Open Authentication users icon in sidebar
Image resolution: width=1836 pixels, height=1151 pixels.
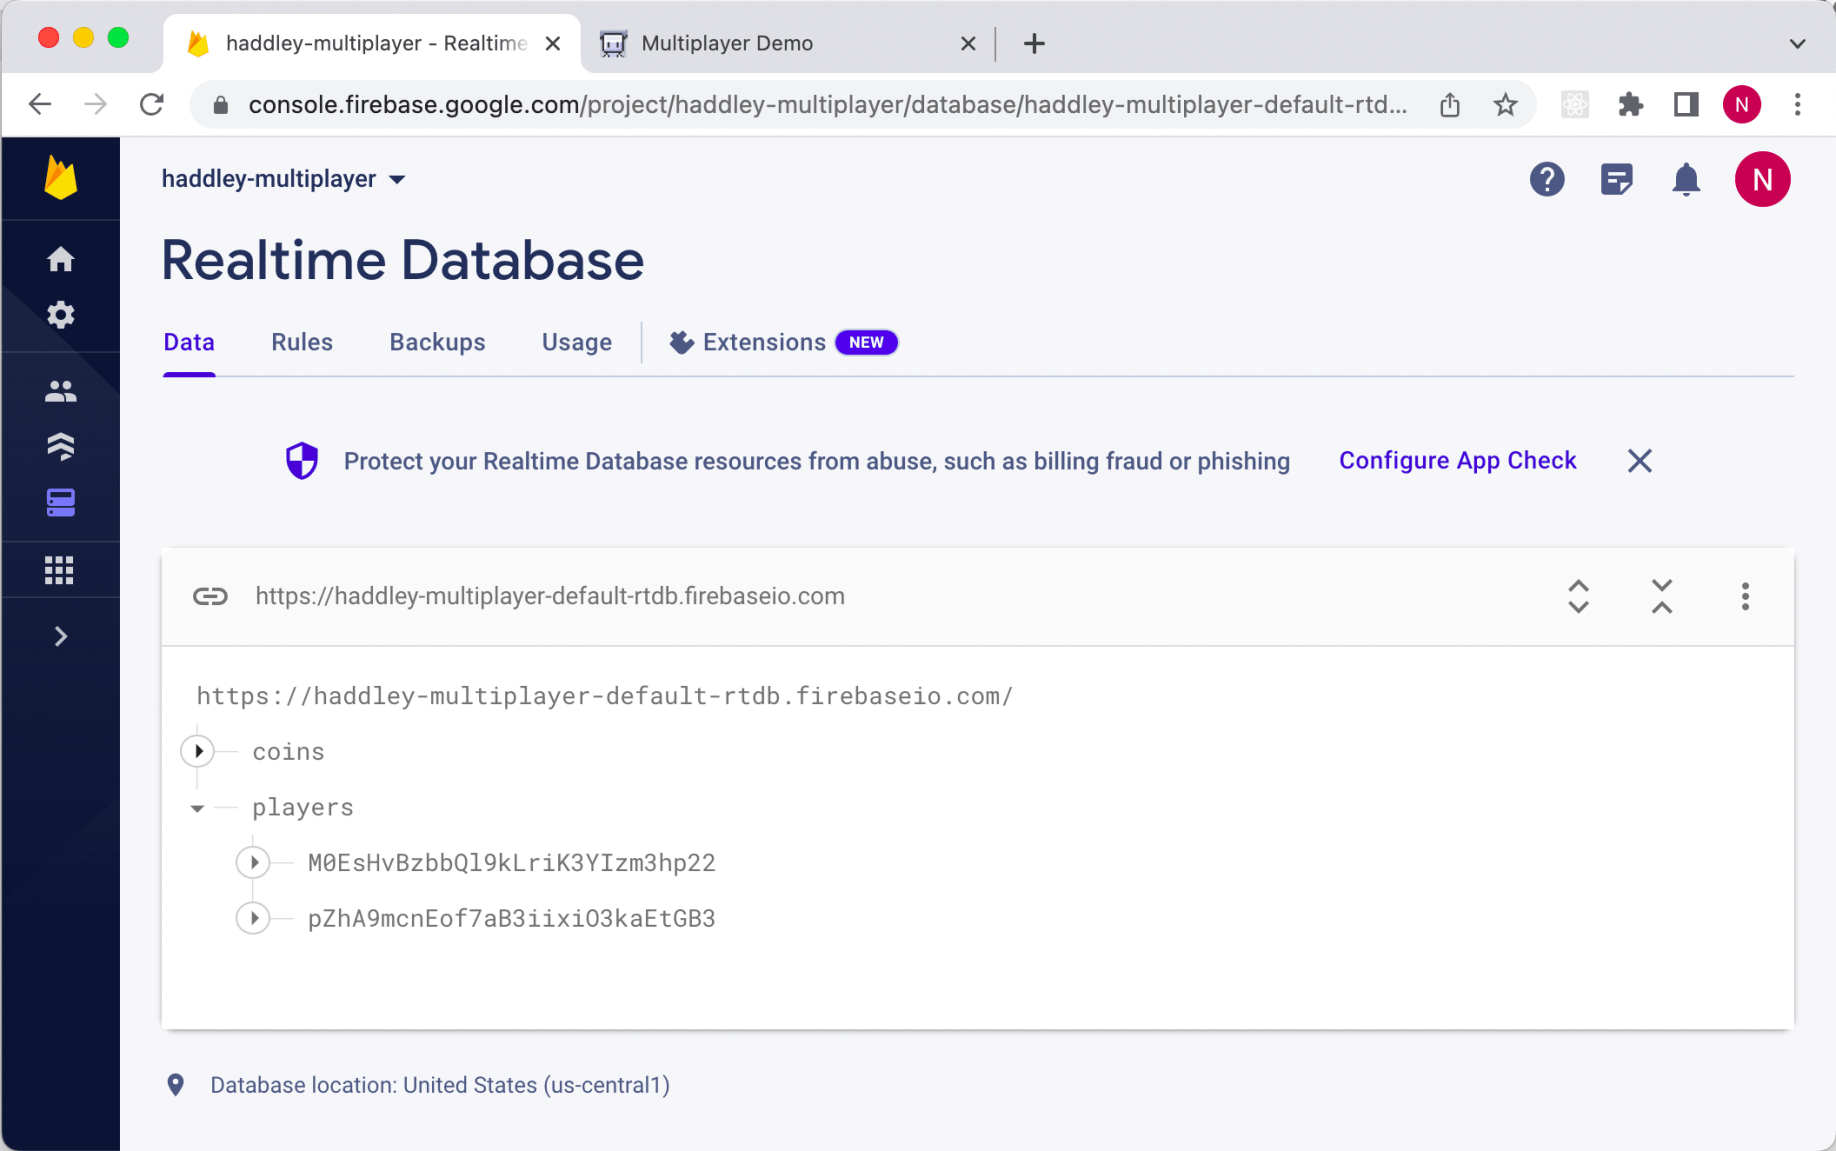coord(60,391)
